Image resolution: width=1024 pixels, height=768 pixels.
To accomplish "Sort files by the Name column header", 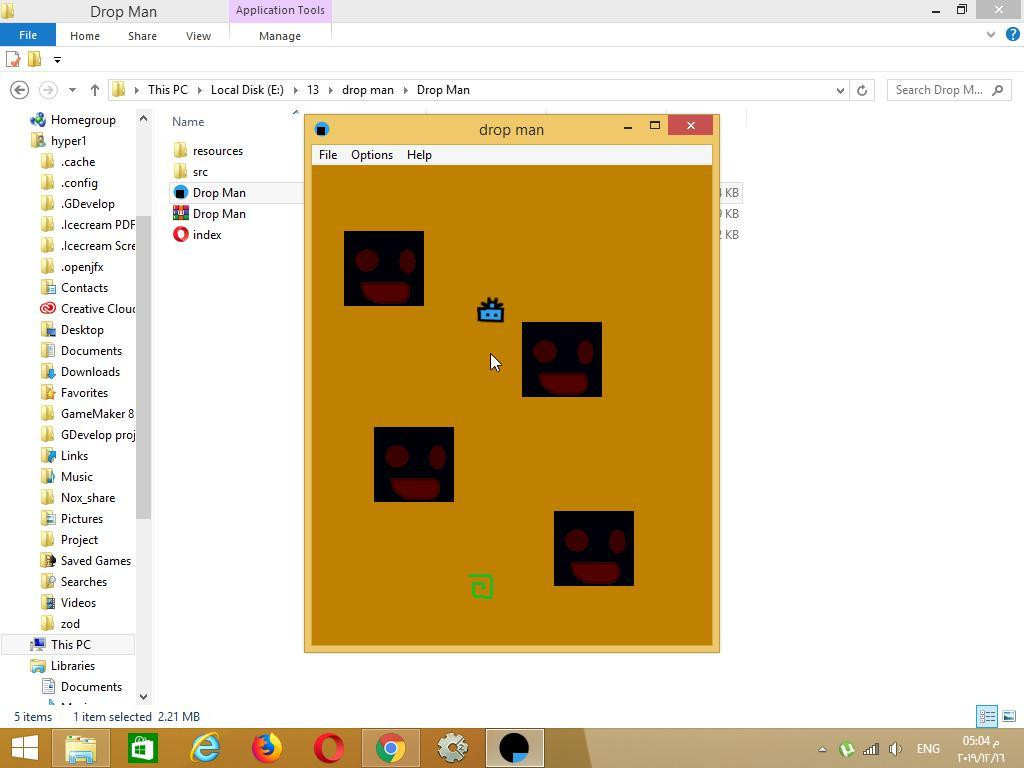I will click(x=188, y=122).
